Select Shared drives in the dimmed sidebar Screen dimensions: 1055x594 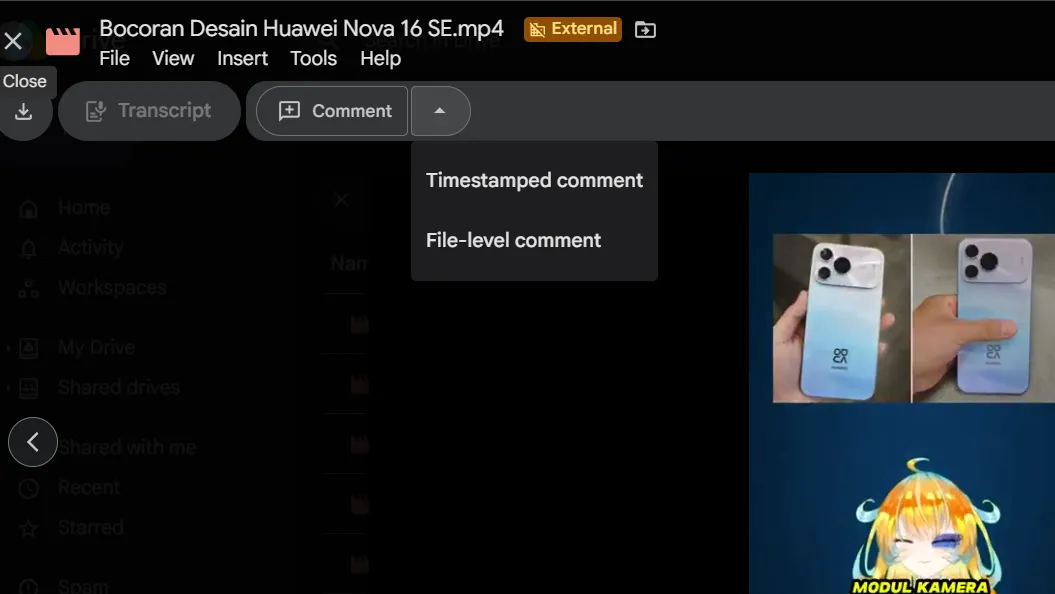tap(118, 387)
